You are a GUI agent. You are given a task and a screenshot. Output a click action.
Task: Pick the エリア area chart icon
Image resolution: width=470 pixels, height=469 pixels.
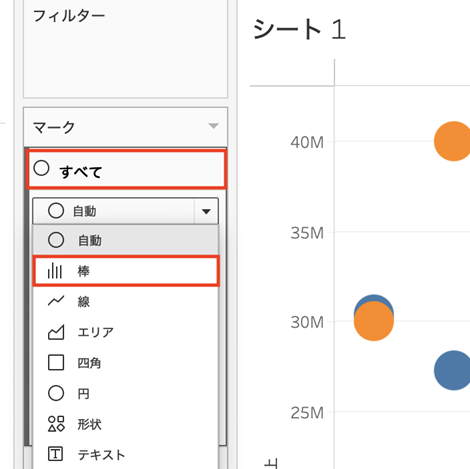click(x=56, y=332)
